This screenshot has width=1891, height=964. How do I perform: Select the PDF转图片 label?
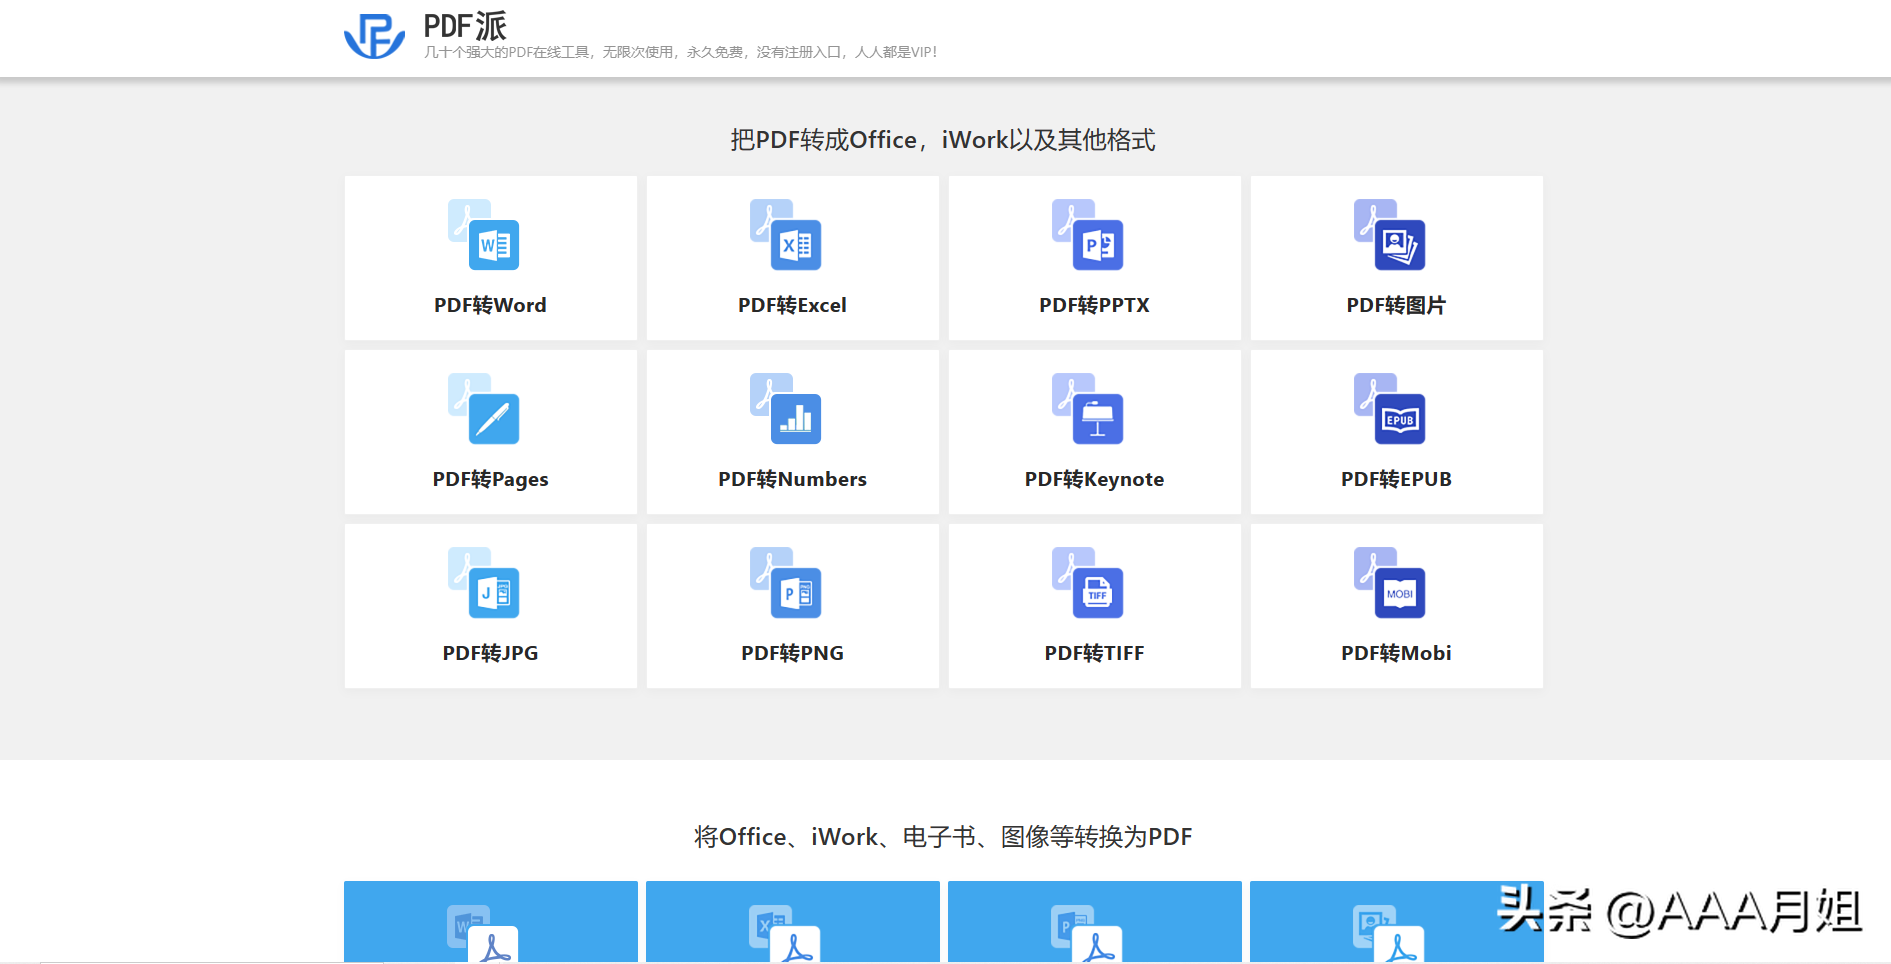1396,305
